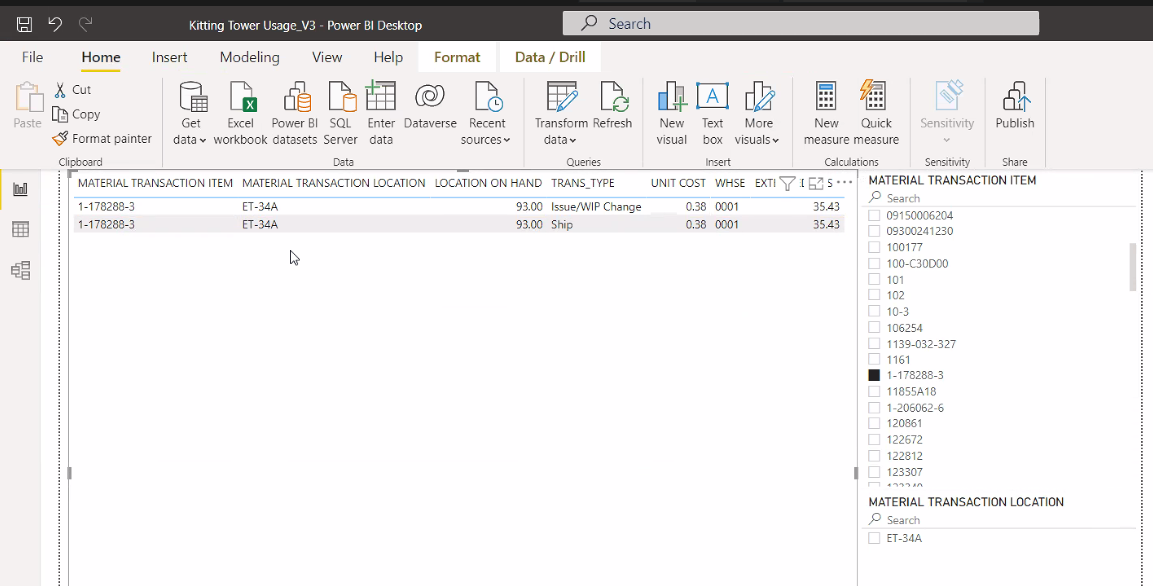1153x586 pixels.
Task: Sort by TRANS_TYPE column header
Action: point(582,183)
